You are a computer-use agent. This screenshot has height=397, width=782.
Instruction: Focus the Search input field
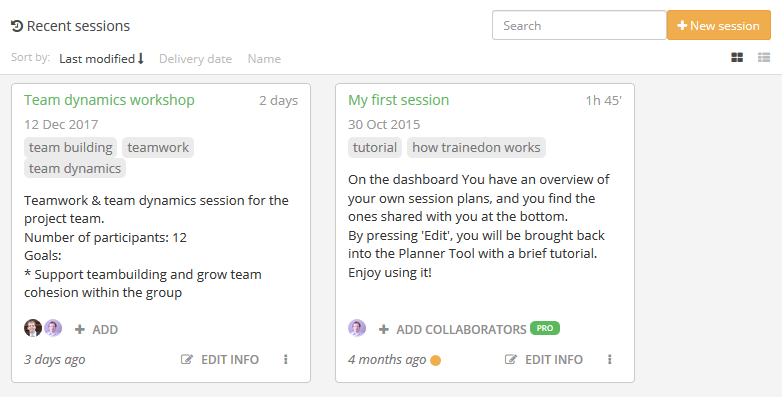tap(579, 25)
